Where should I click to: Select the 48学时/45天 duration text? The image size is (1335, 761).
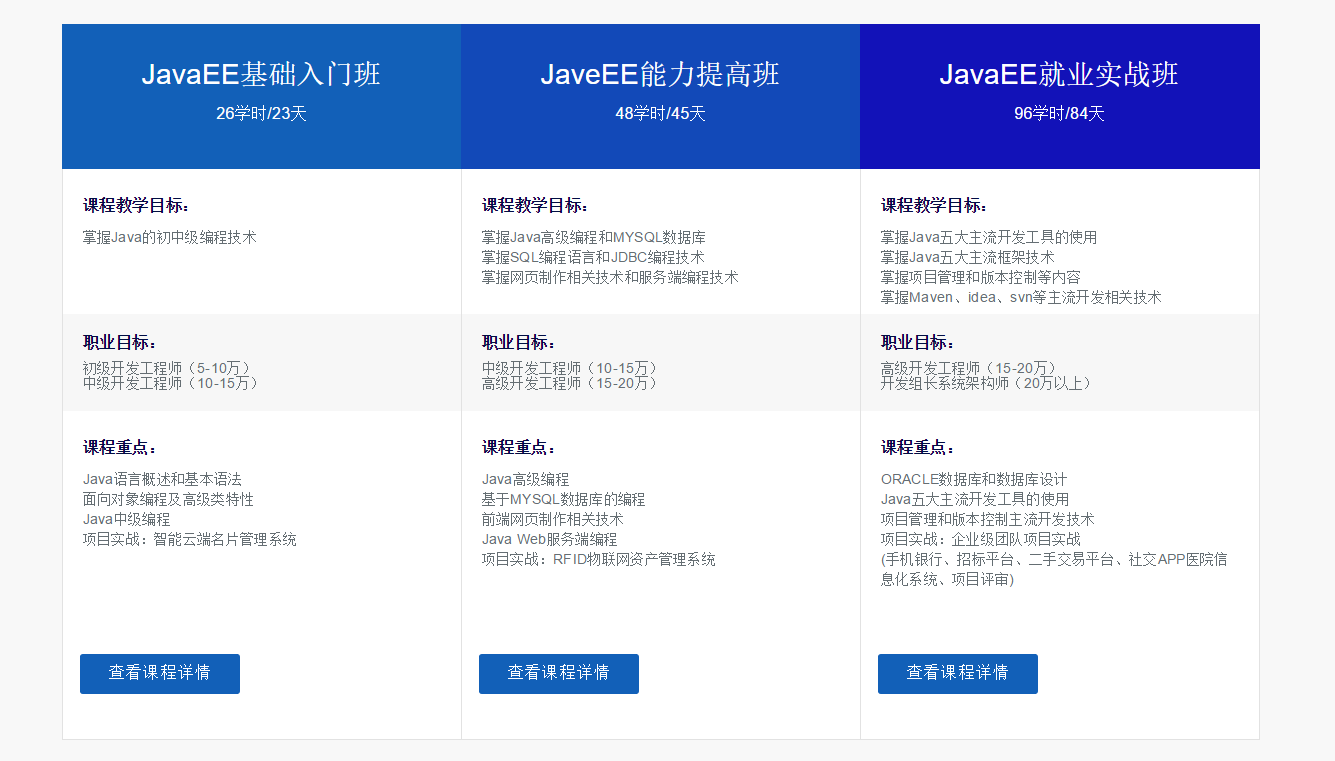click(660, 113)
